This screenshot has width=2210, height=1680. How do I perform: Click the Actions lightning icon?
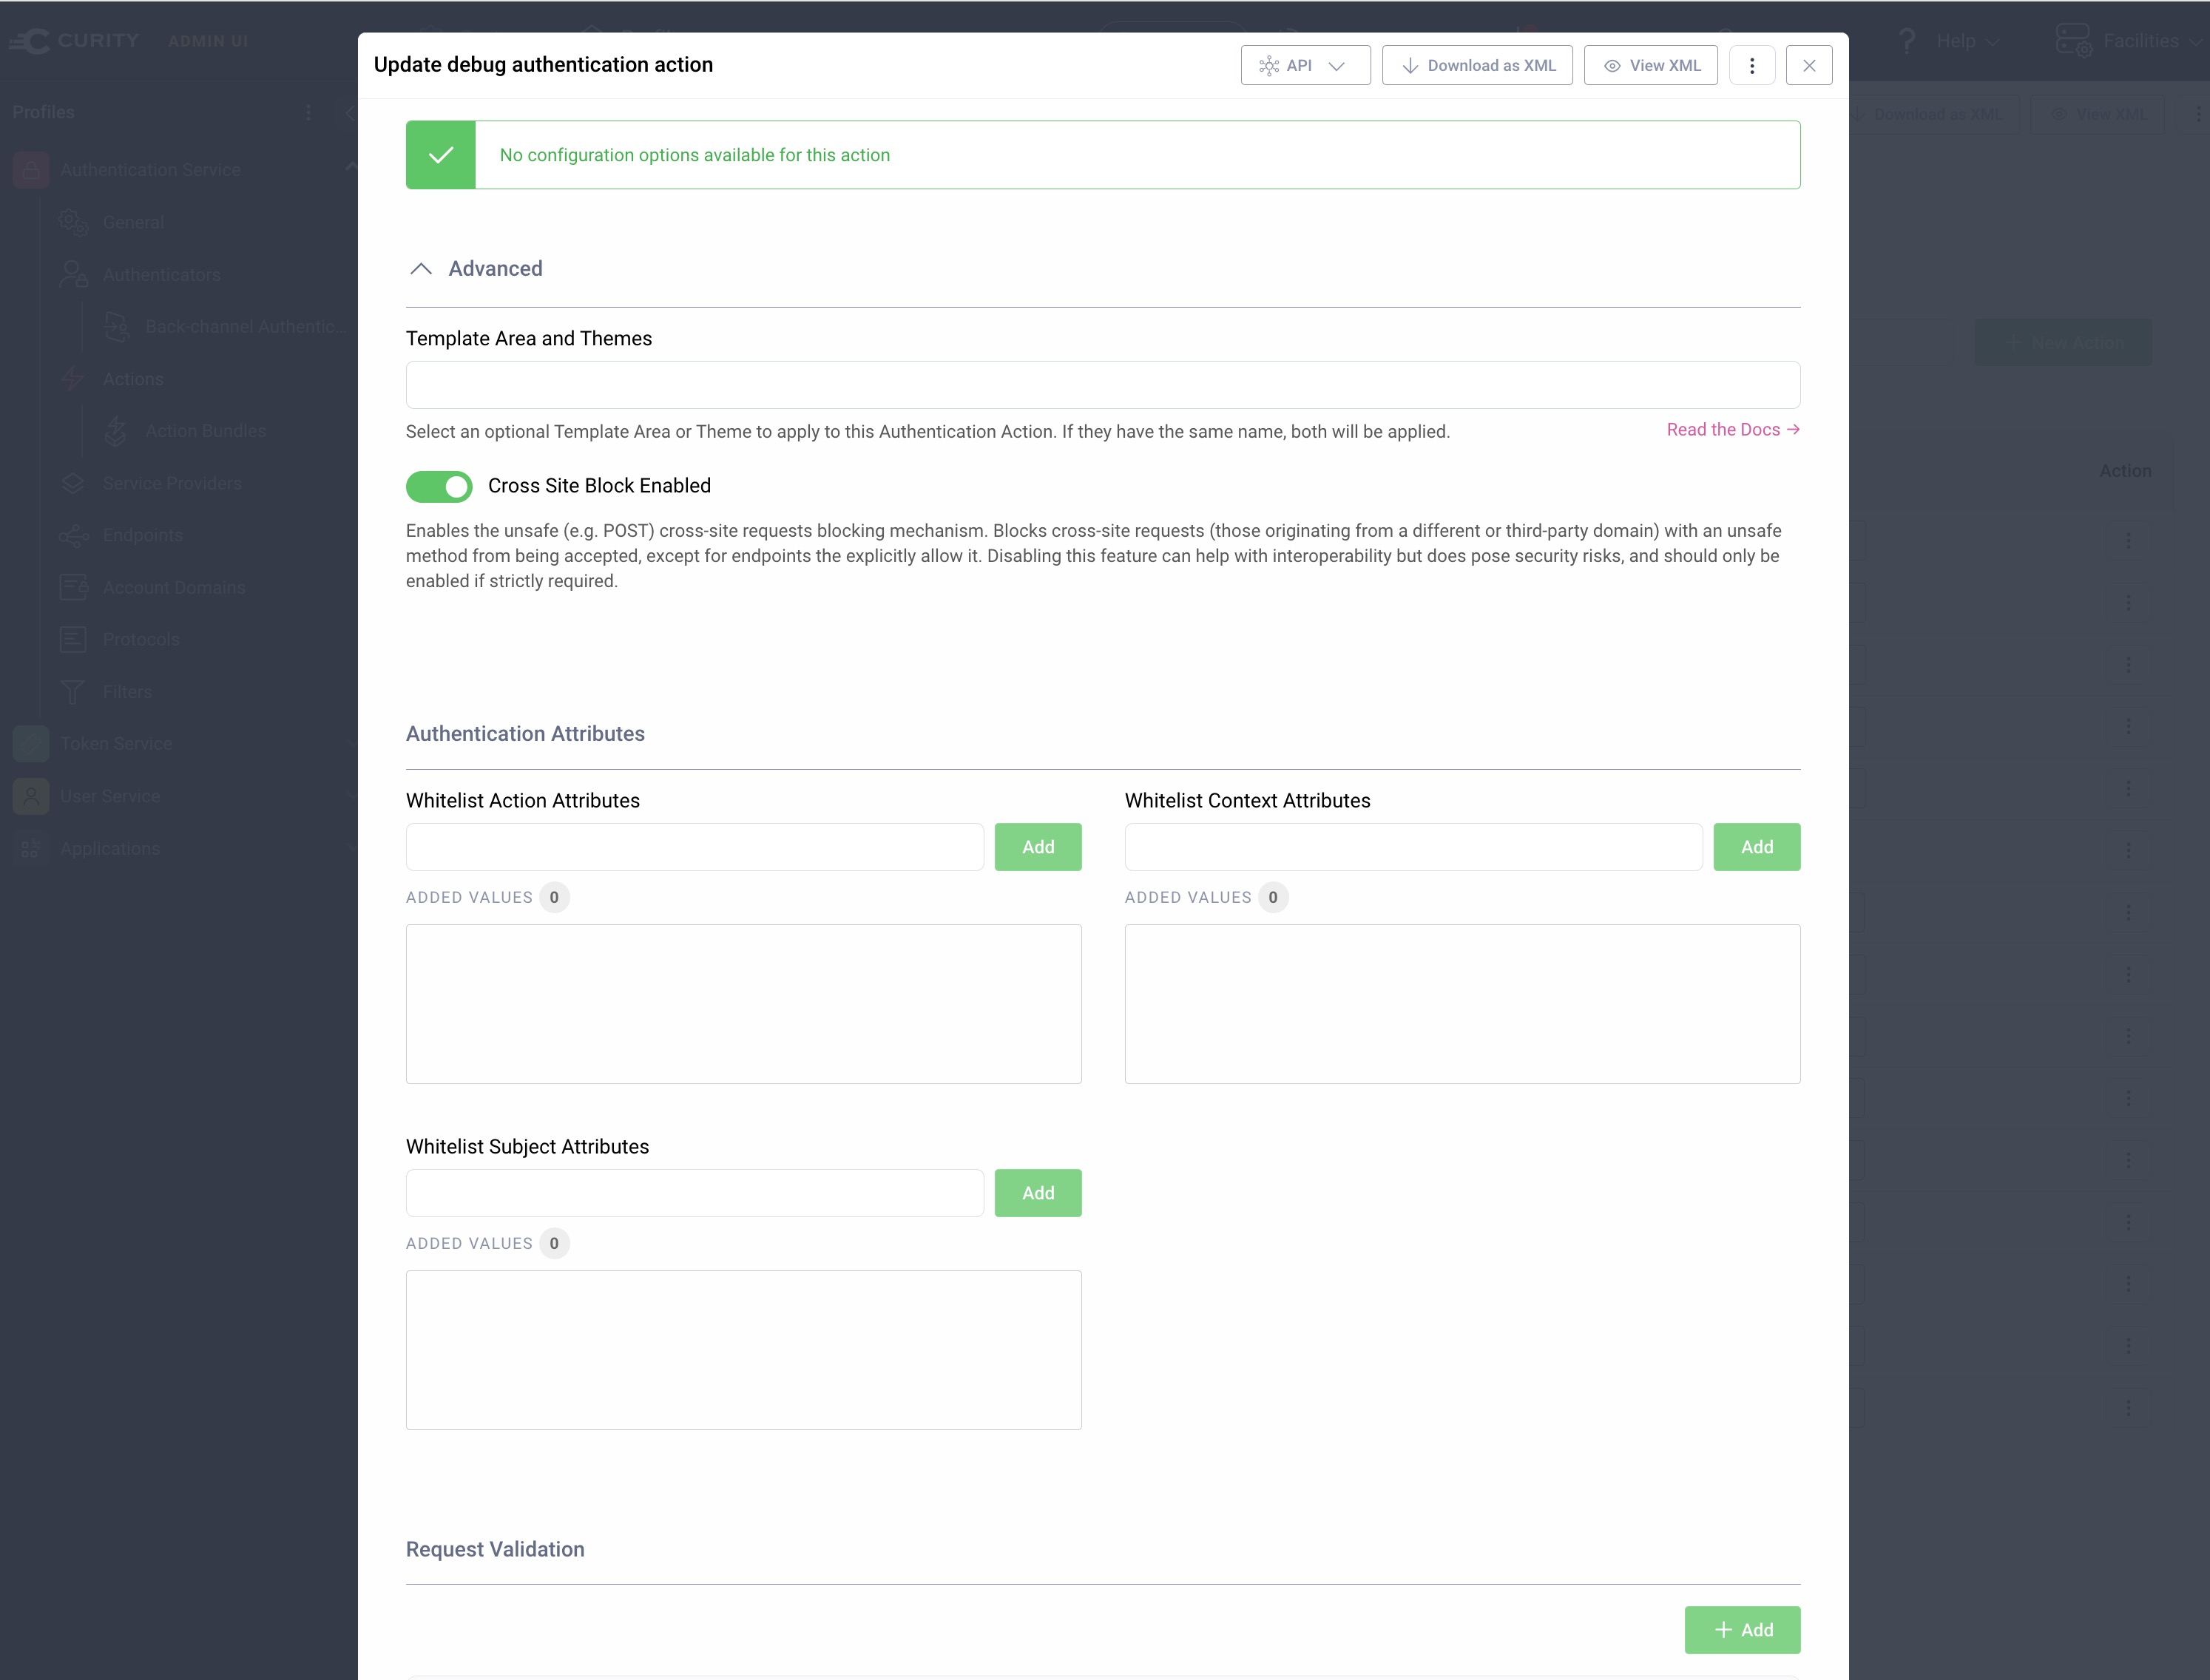72,378
